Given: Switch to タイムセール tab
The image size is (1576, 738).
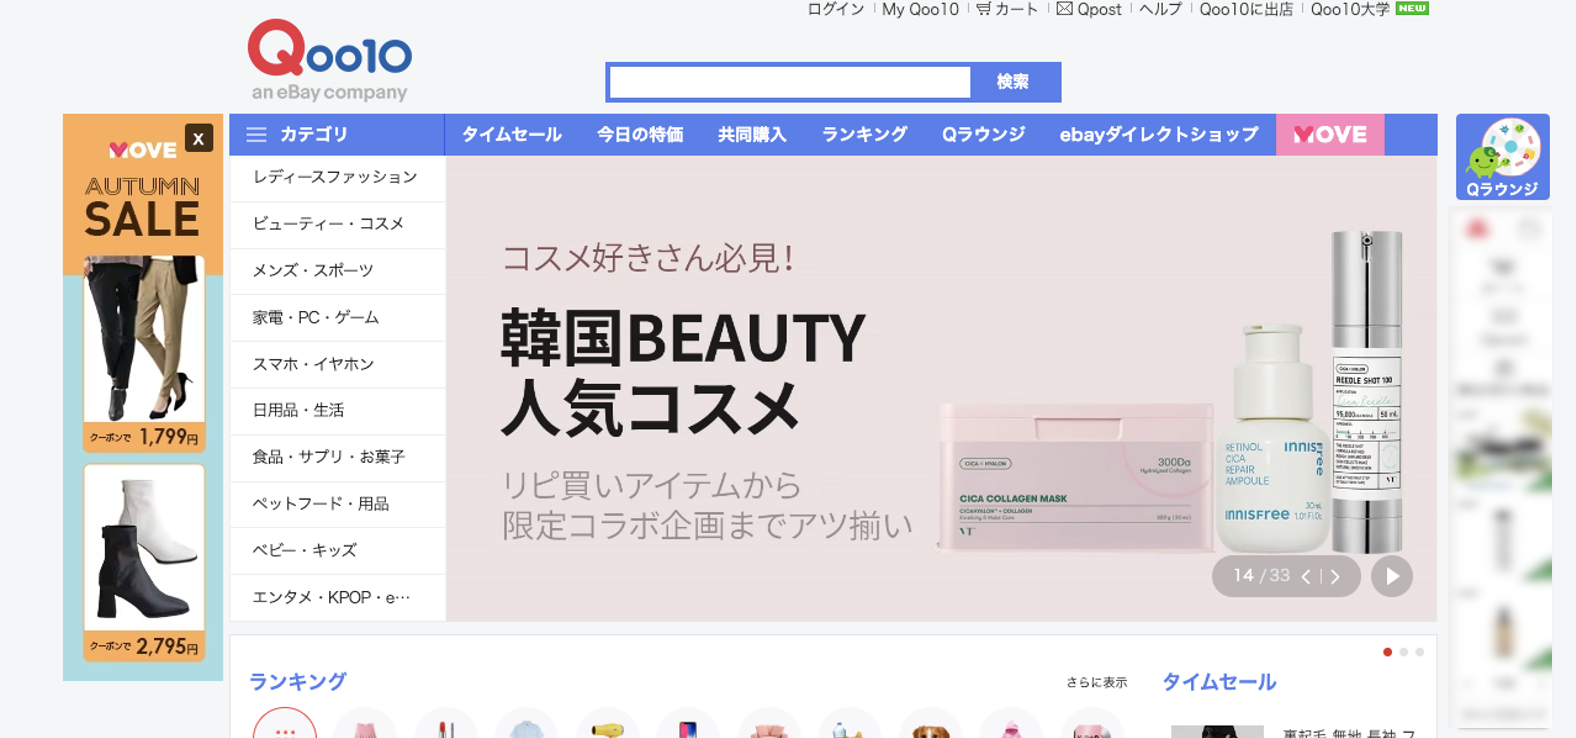Looking at the screenshot, I should (x=511, y=135).
